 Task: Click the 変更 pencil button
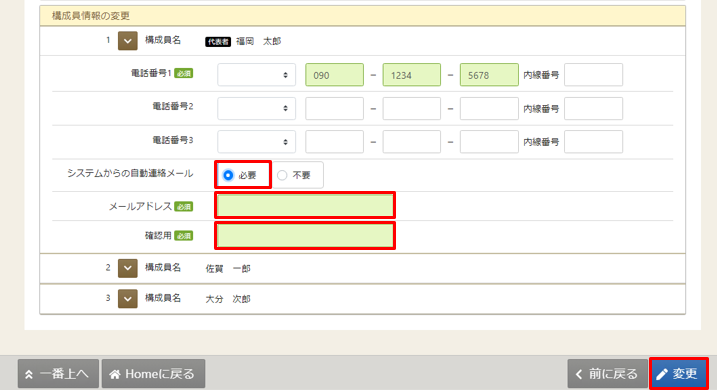pos(679,374)
